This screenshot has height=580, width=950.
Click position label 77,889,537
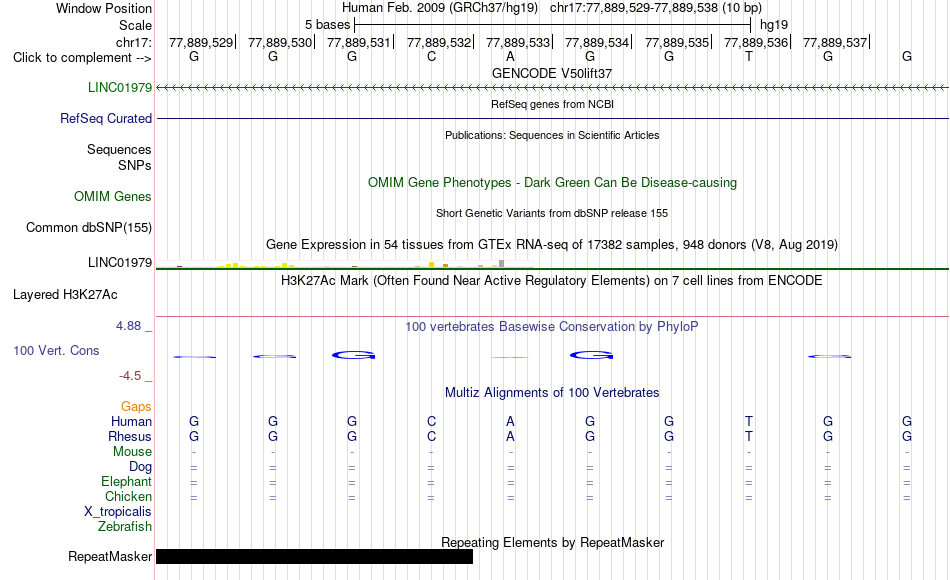[835, 42]
